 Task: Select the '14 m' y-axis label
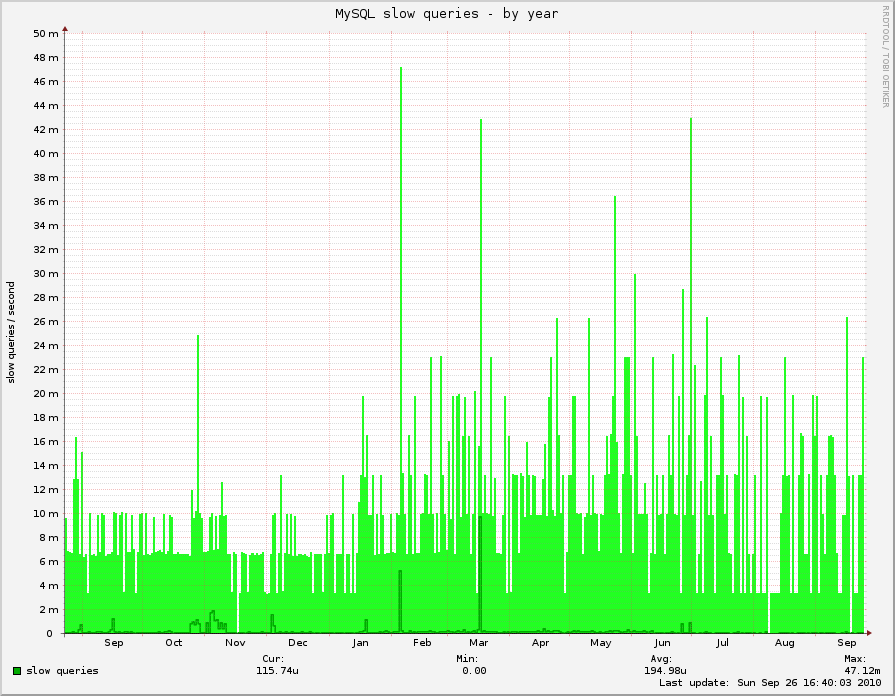(x=46, y=465)
